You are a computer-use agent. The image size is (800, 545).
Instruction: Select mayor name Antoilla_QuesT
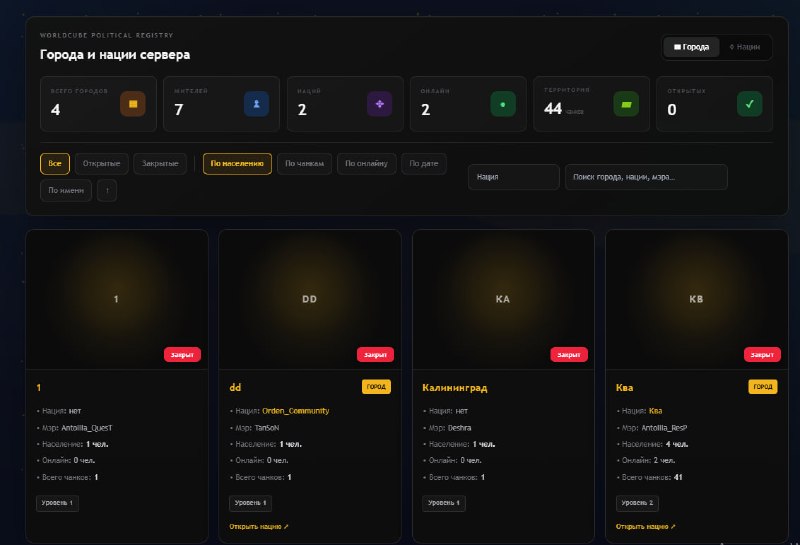point(87,428)
